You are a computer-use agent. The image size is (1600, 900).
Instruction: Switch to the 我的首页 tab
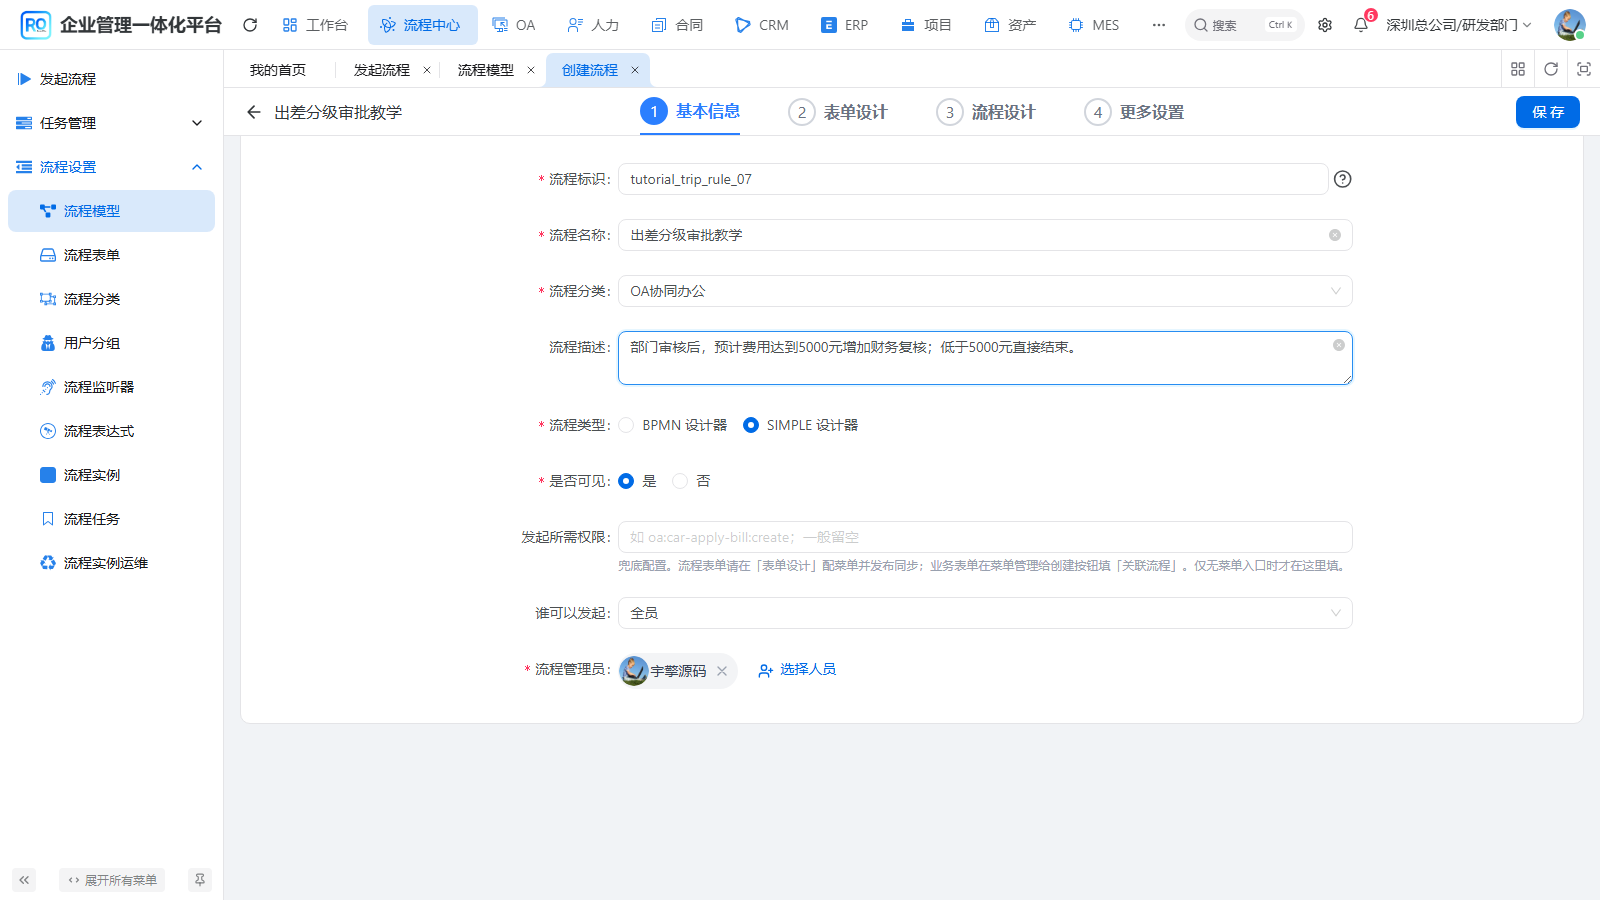coord(278,70)
